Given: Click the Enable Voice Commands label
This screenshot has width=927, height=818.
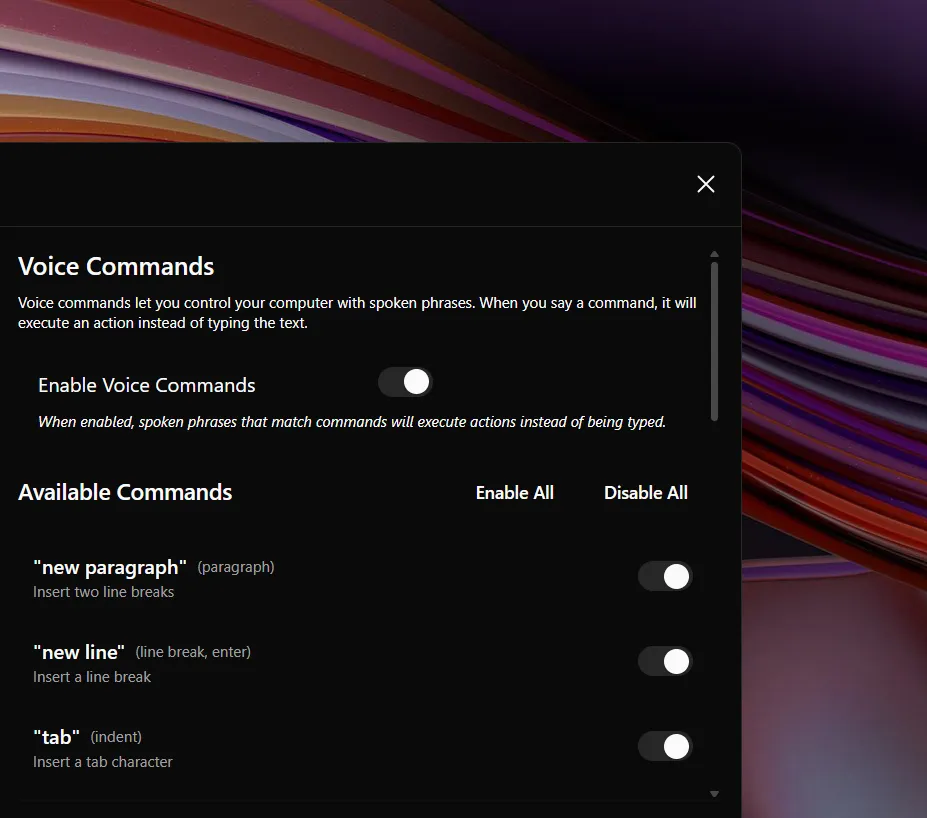Looking at the screenshot, I should [x=147, y=385].
